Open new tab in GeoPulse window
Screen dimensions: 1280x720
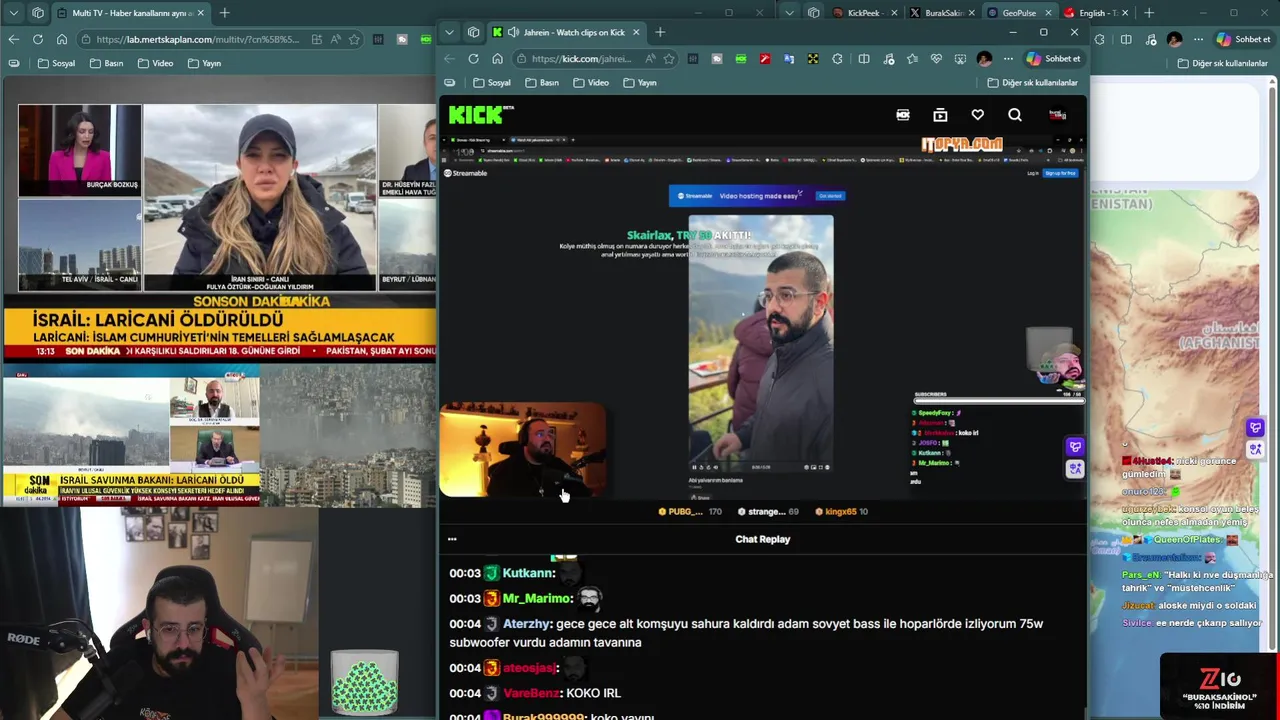1149,13
